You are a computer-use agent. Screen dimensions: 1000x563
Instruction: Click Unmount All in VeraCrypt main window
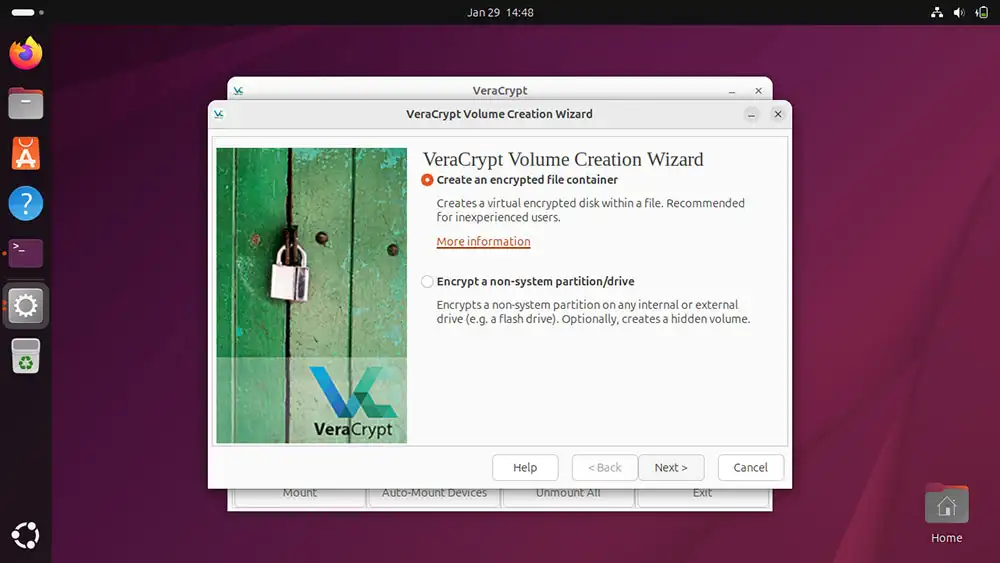[x=568, y=497]
